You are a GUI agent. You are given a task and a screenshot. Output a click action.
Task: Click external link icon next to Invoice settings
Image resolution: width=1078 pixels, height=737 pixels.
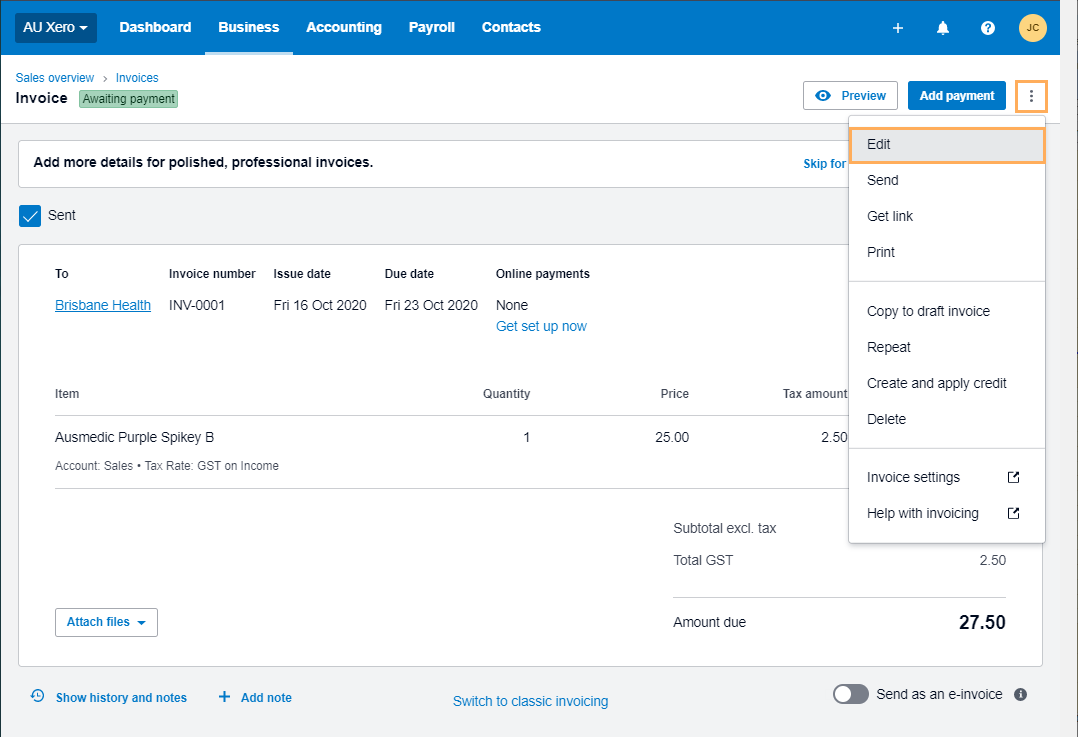pos(1013,477)
